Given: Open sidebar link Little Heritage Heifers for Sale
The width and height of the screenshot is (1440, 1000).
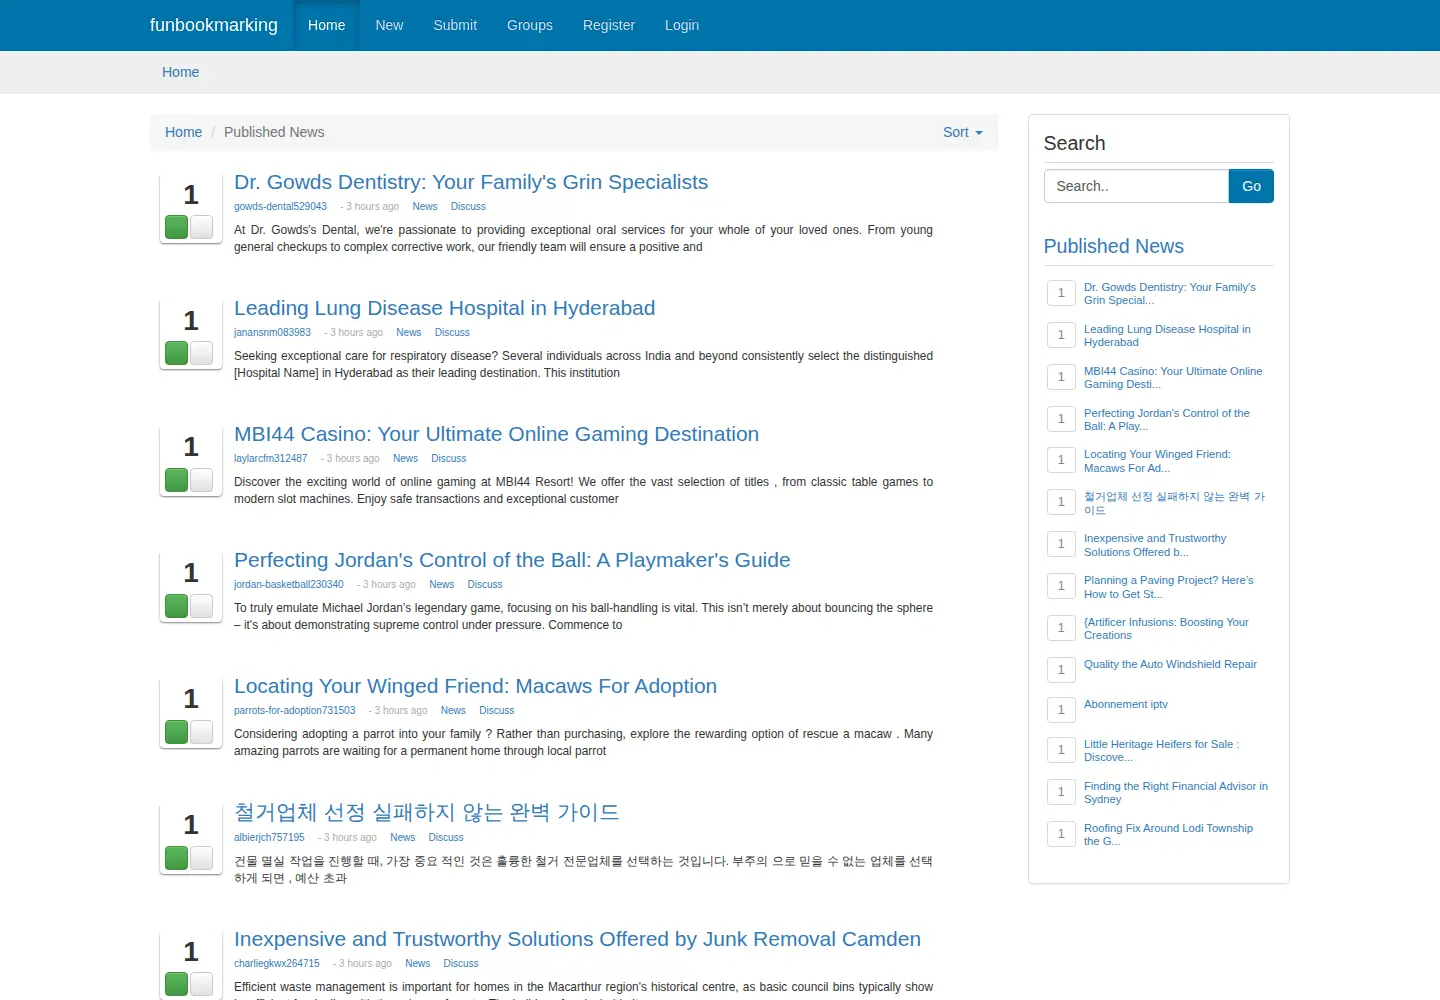Looking at the screenshot, I should (1161, 751).
